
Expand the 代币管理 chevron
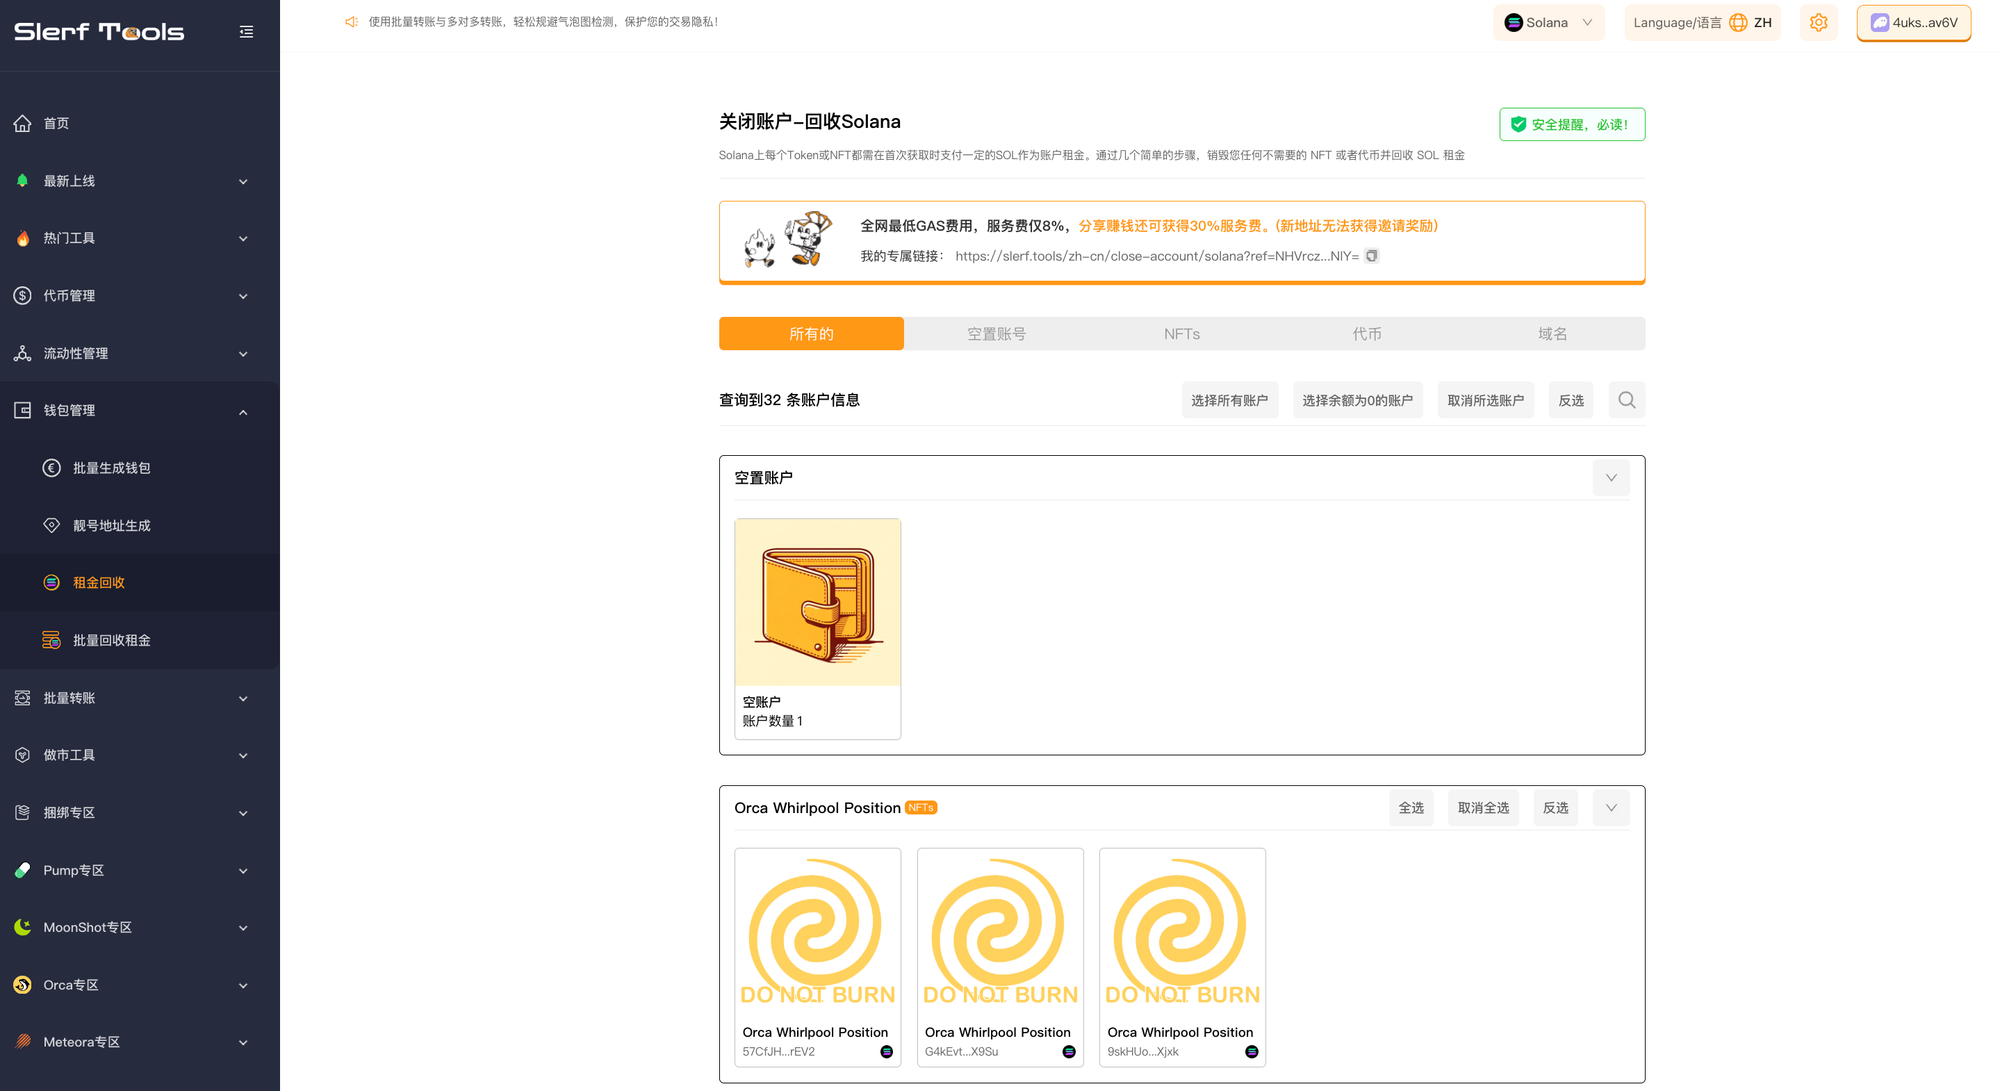click(243, 297)
